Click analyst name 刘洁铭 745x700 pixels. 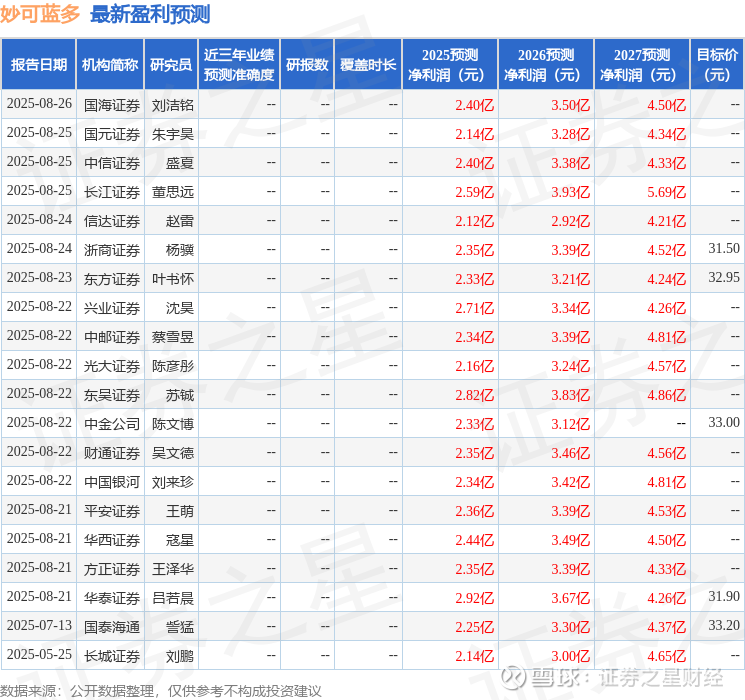pos(173,105)
